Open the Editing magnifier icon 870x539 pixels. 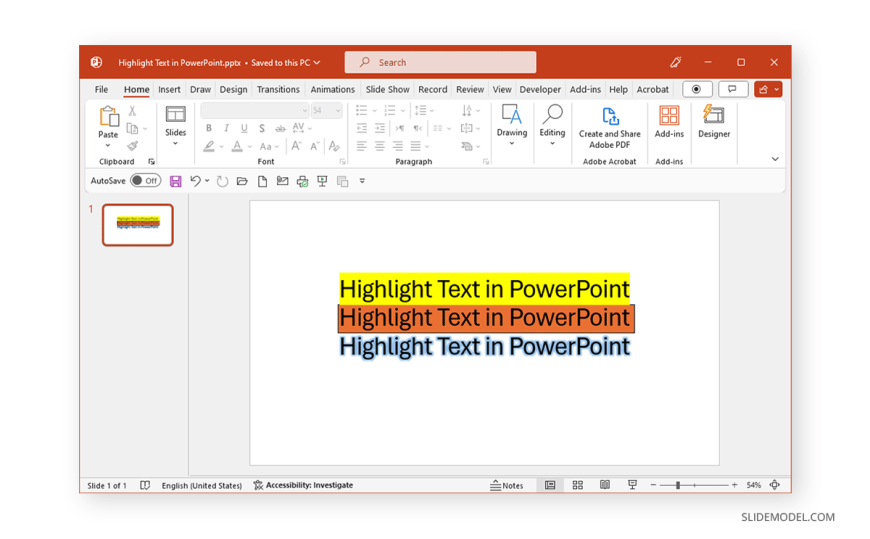[552, 114]
